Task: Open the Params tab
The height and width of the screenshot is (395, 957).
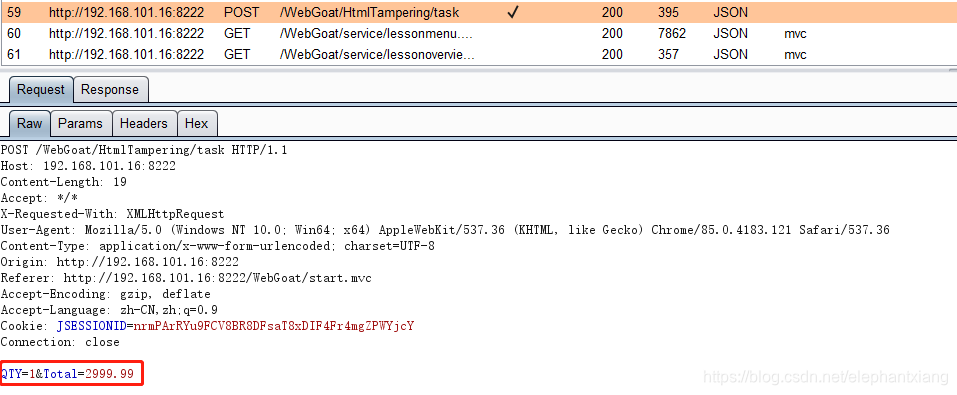Action: (80, 123)
